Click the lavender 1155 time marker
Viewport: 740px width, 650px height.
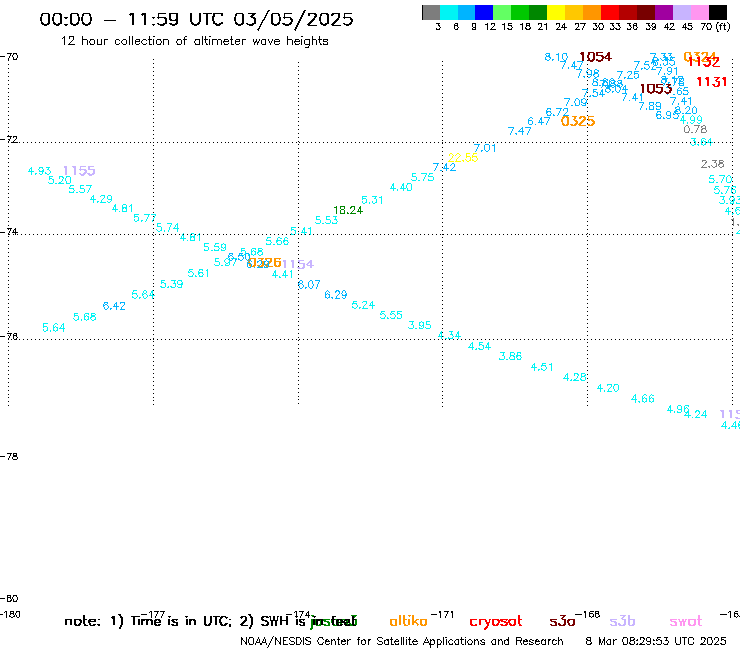click(x=79, y=171)
